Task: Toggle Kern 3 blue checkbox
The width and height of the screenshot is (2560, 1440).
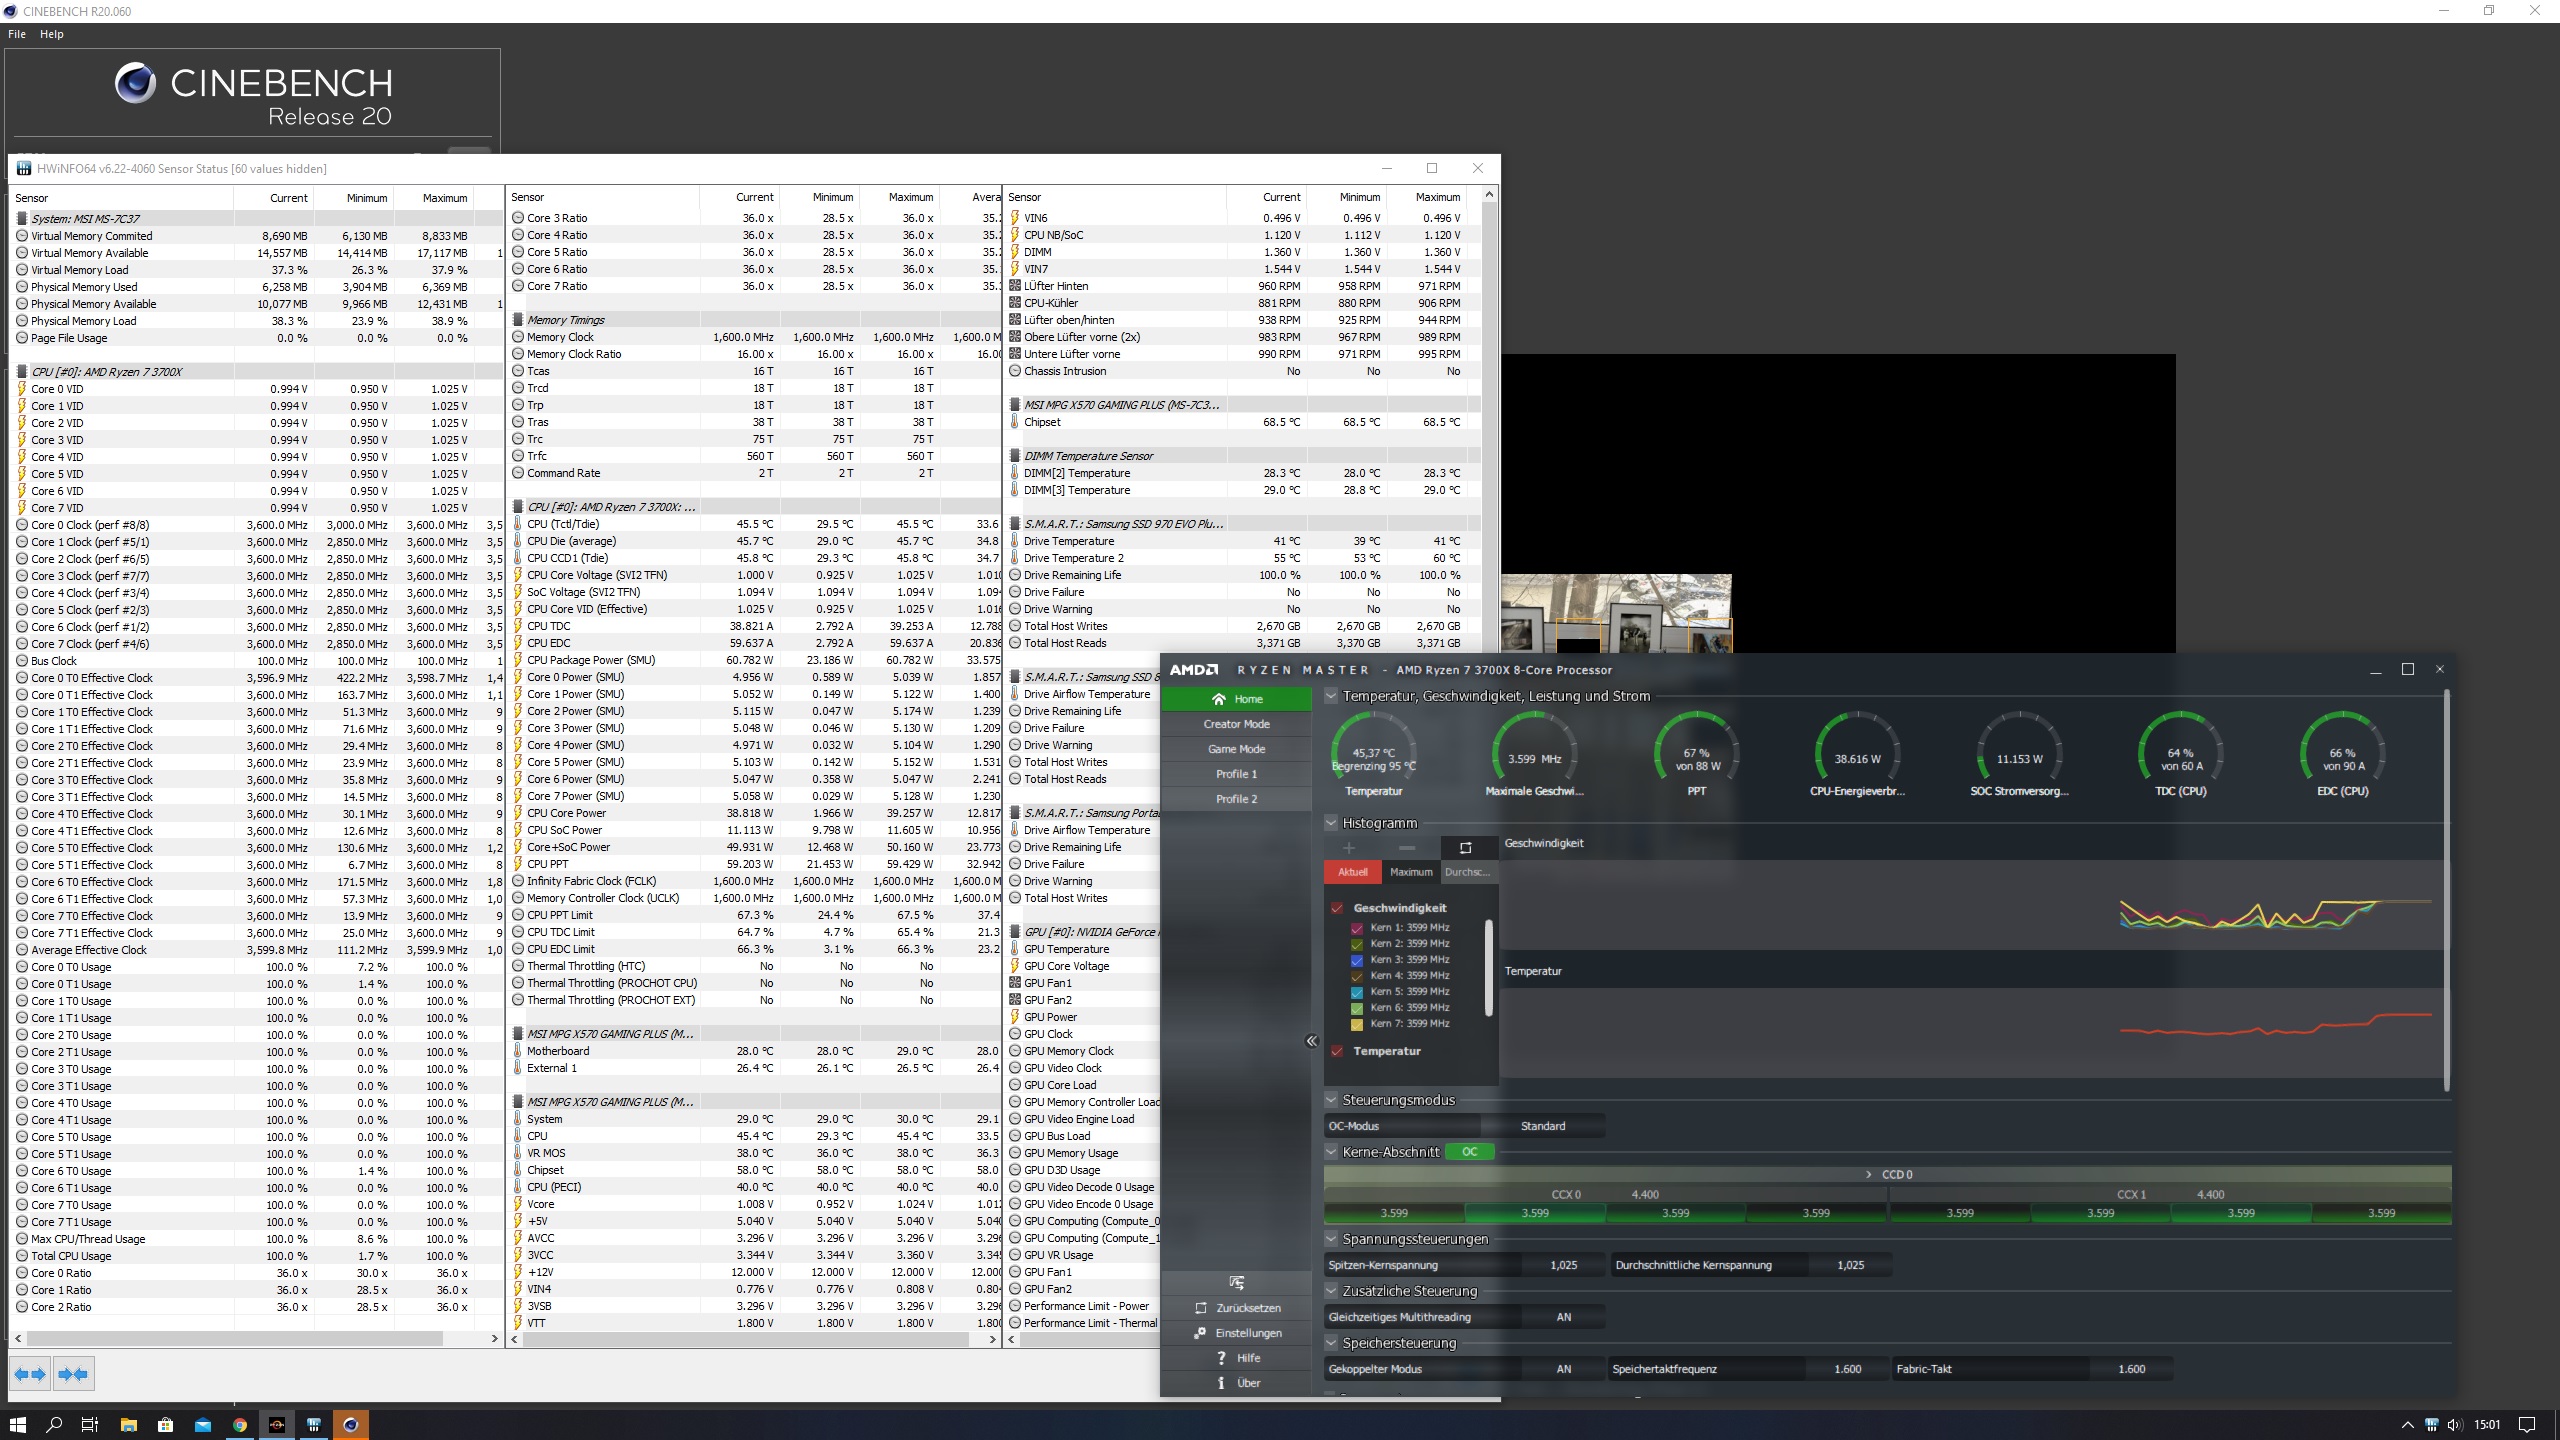Action: [1357, 960]
